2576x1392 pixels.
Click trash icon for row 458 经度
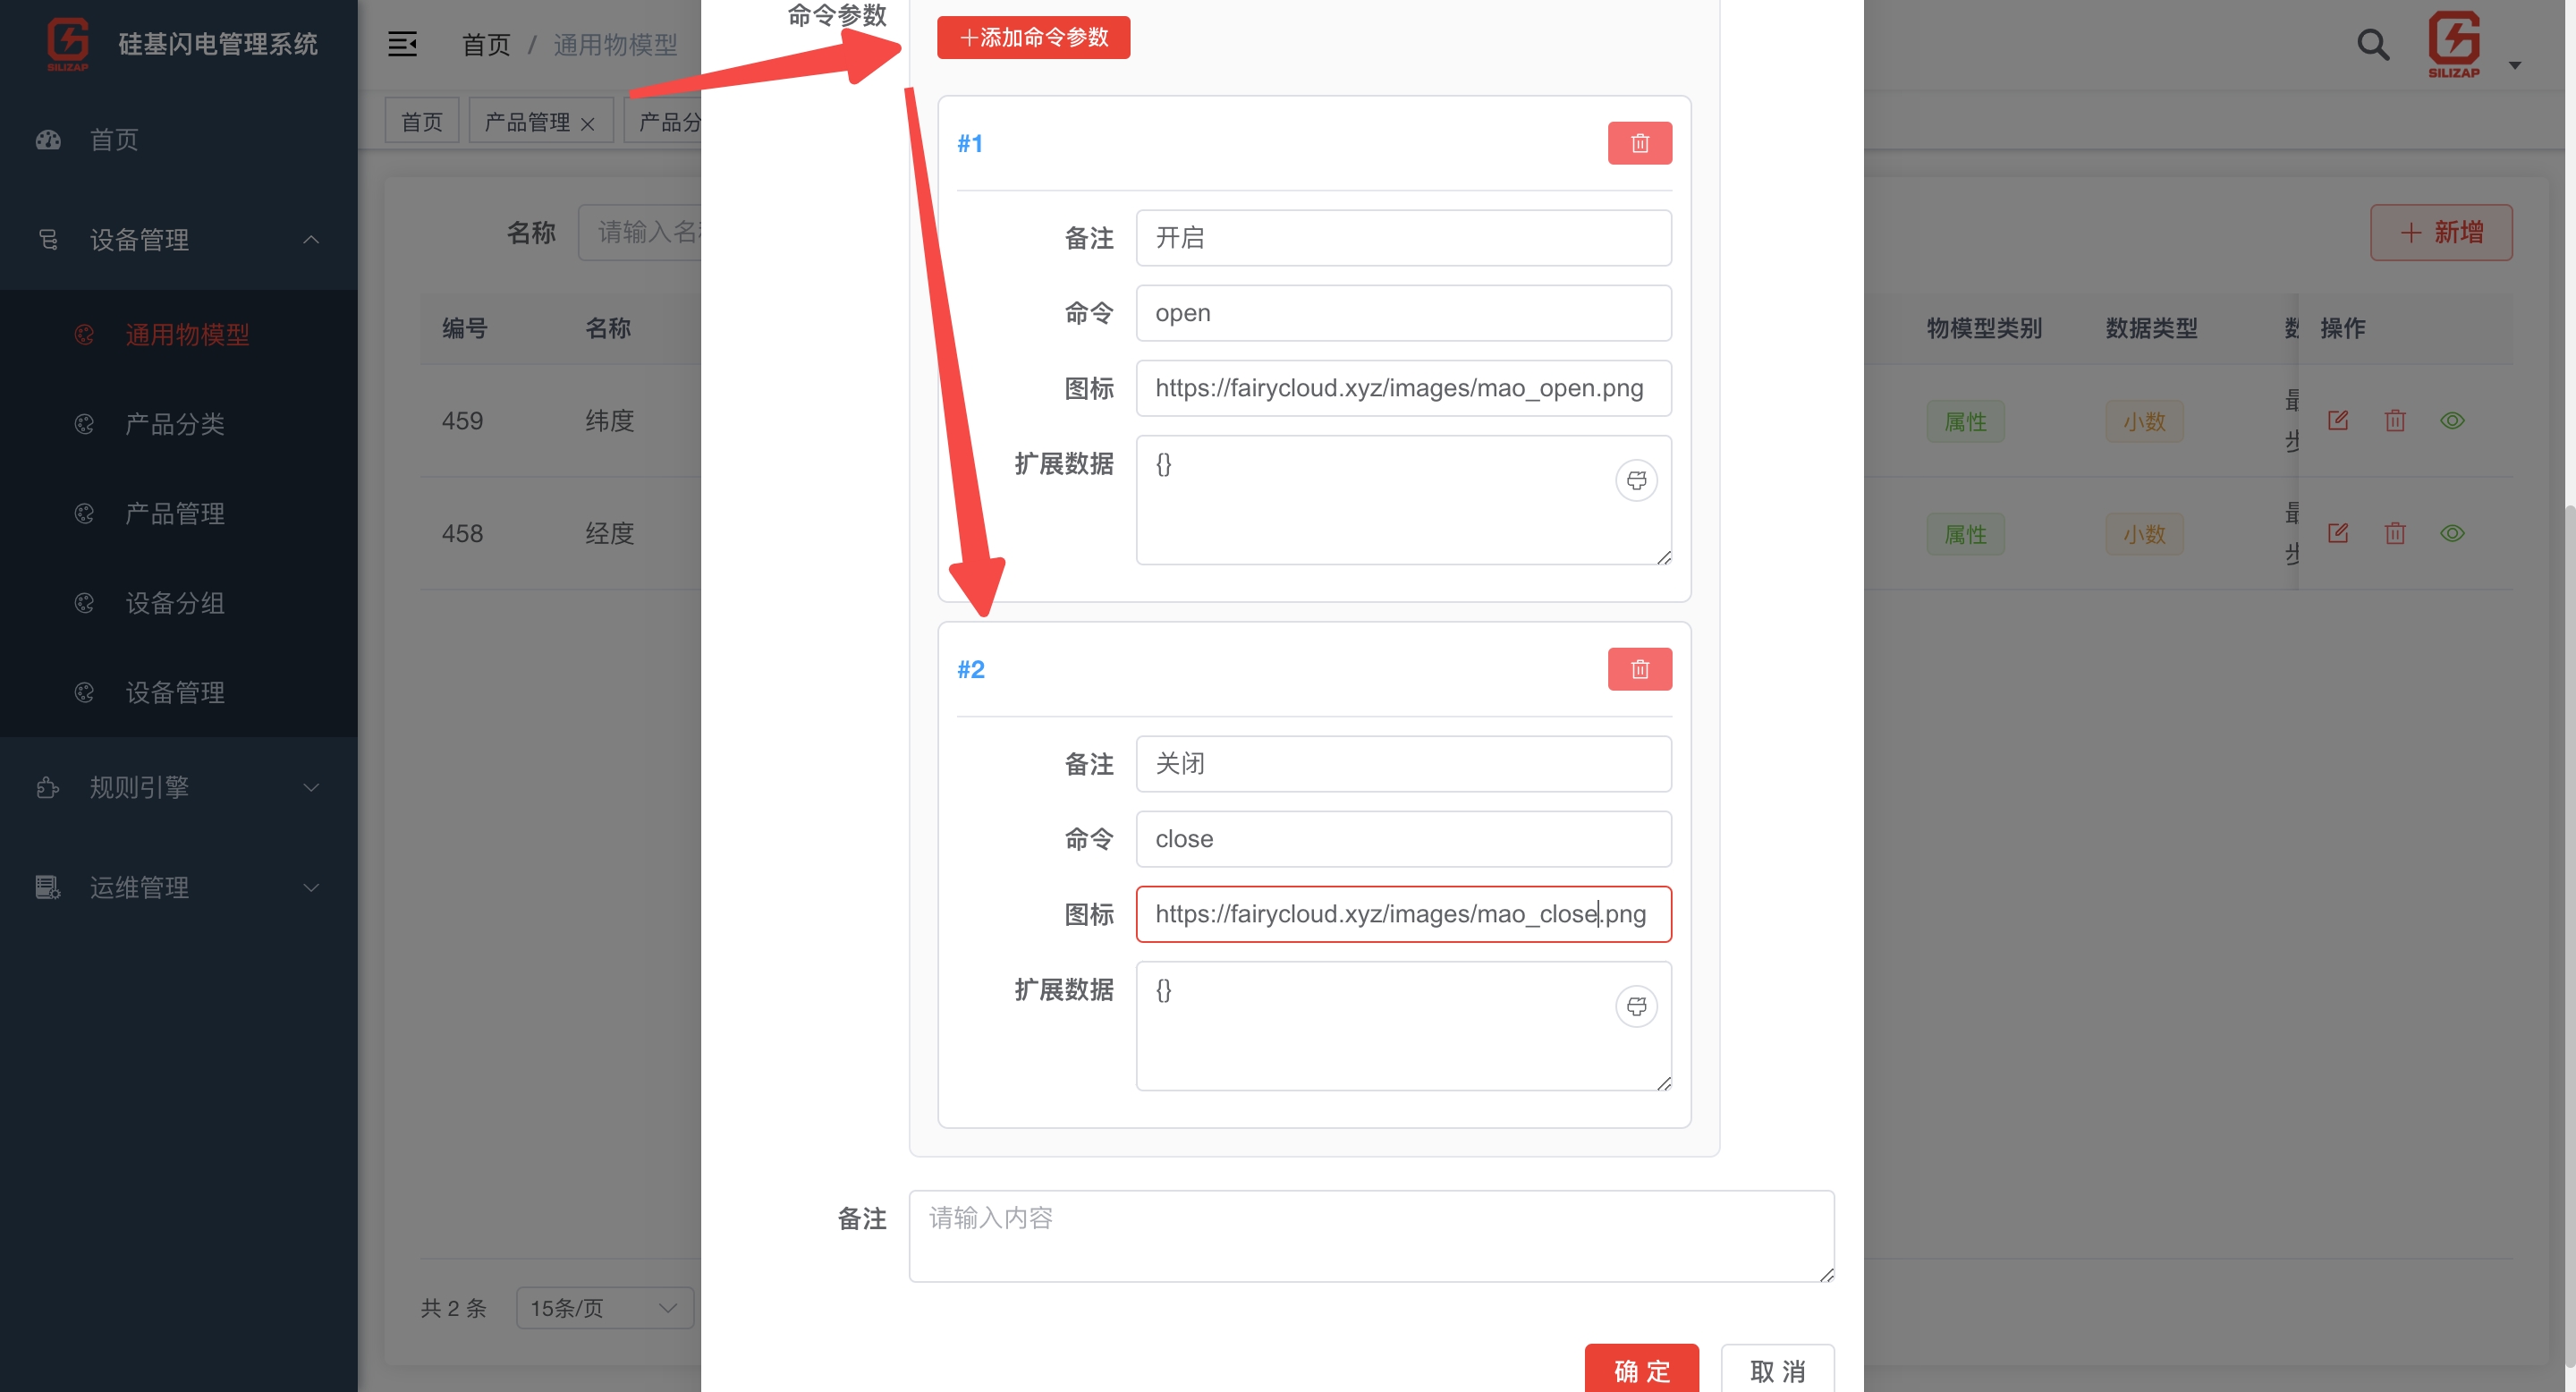pos(2395,533)
